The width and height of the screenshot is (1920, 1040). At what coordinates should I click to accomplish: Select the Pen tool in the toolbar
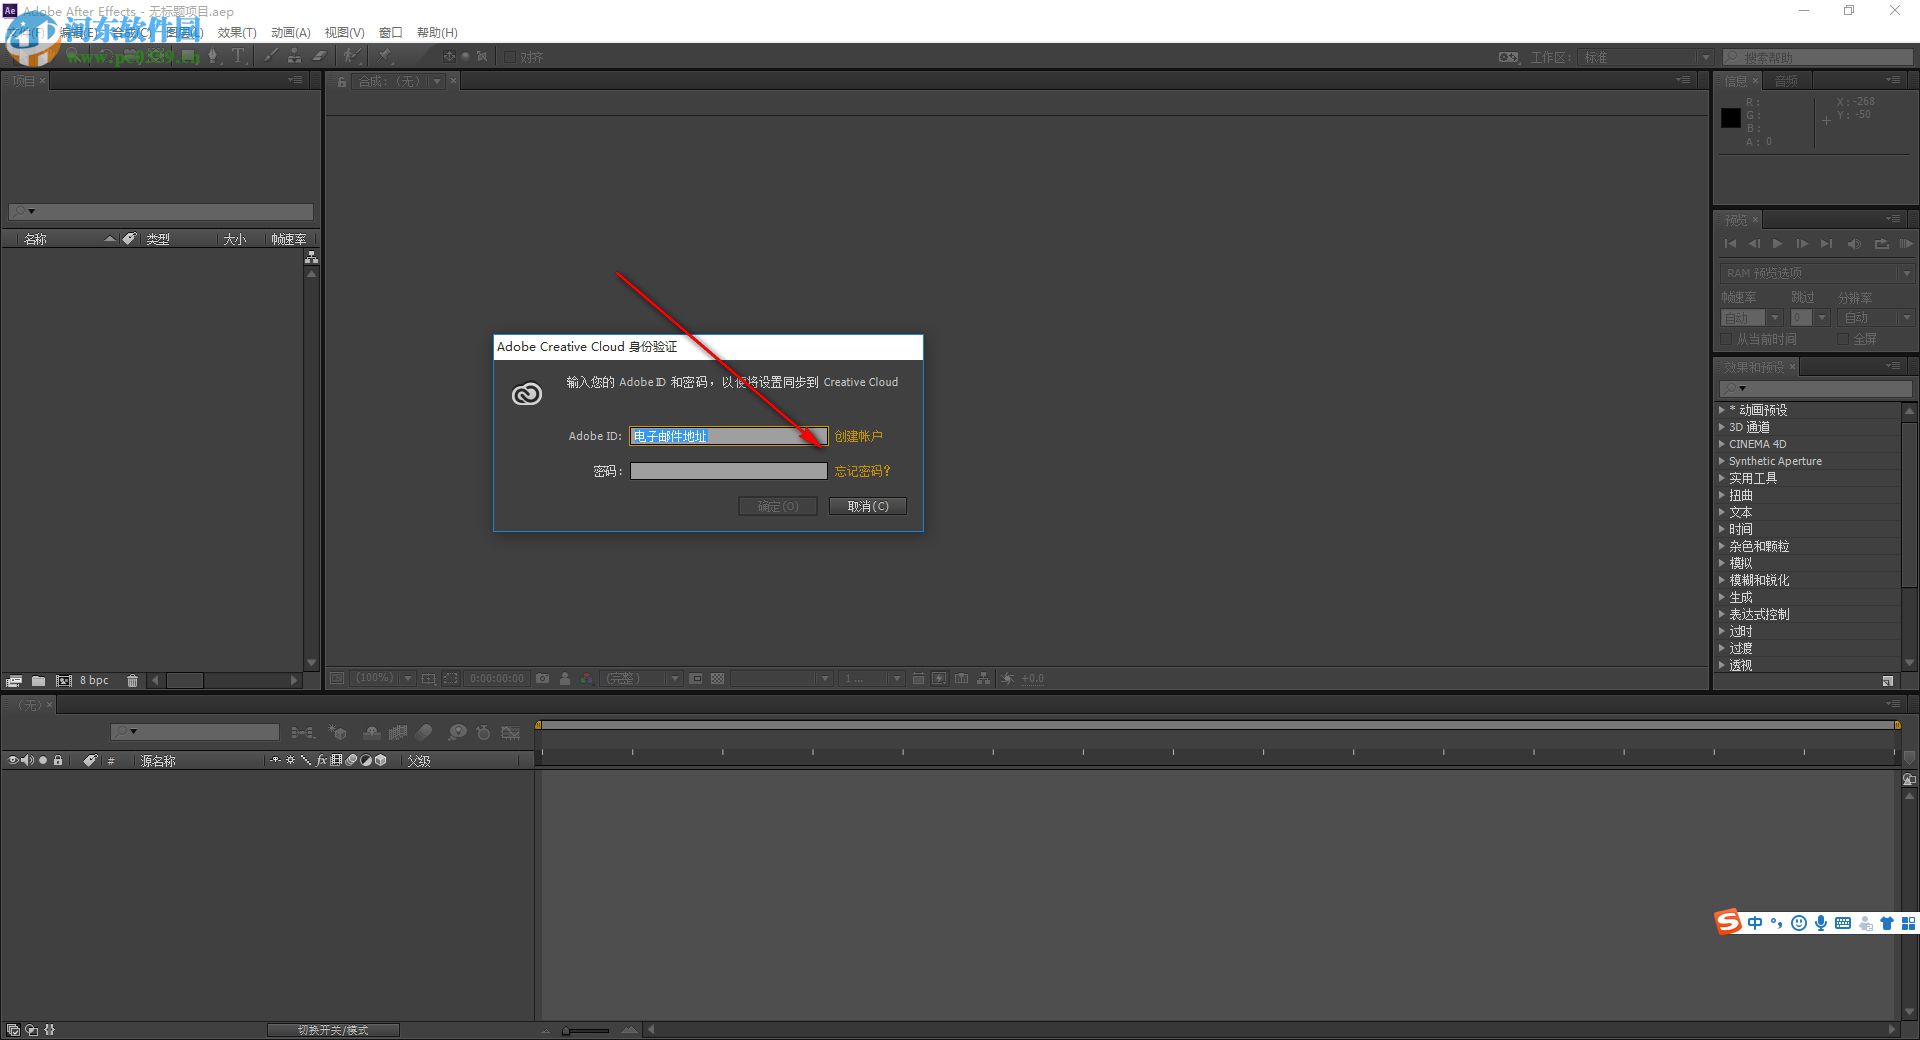coord(213,57)
